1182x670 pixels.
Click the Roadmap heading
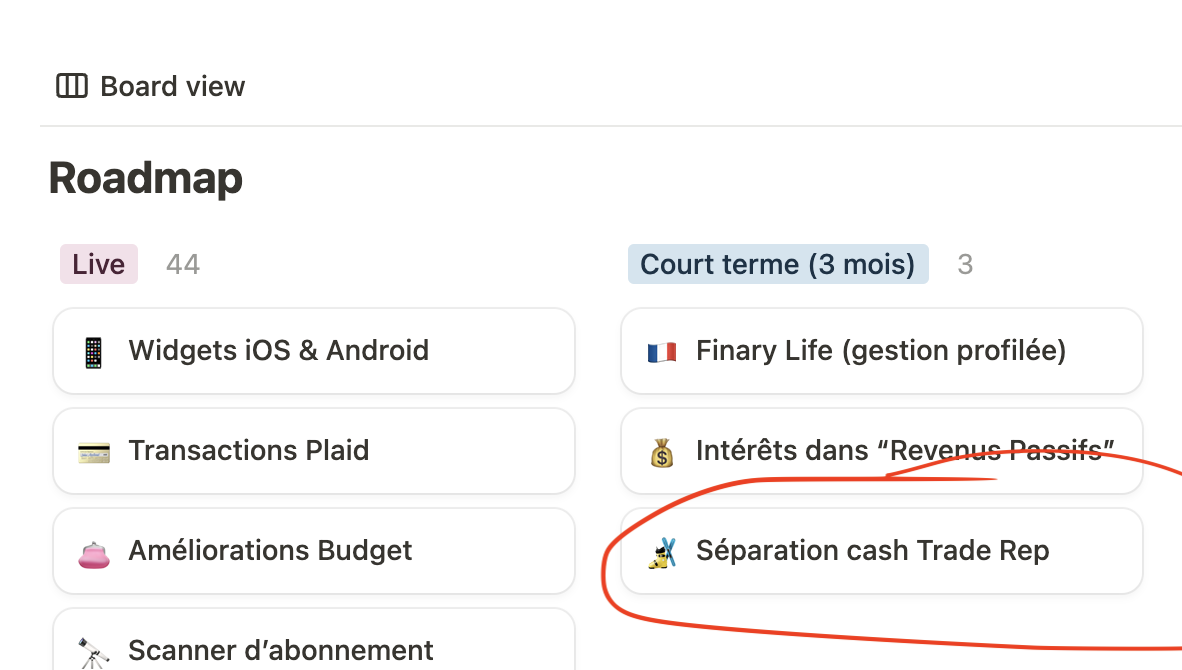click(146, 179)
